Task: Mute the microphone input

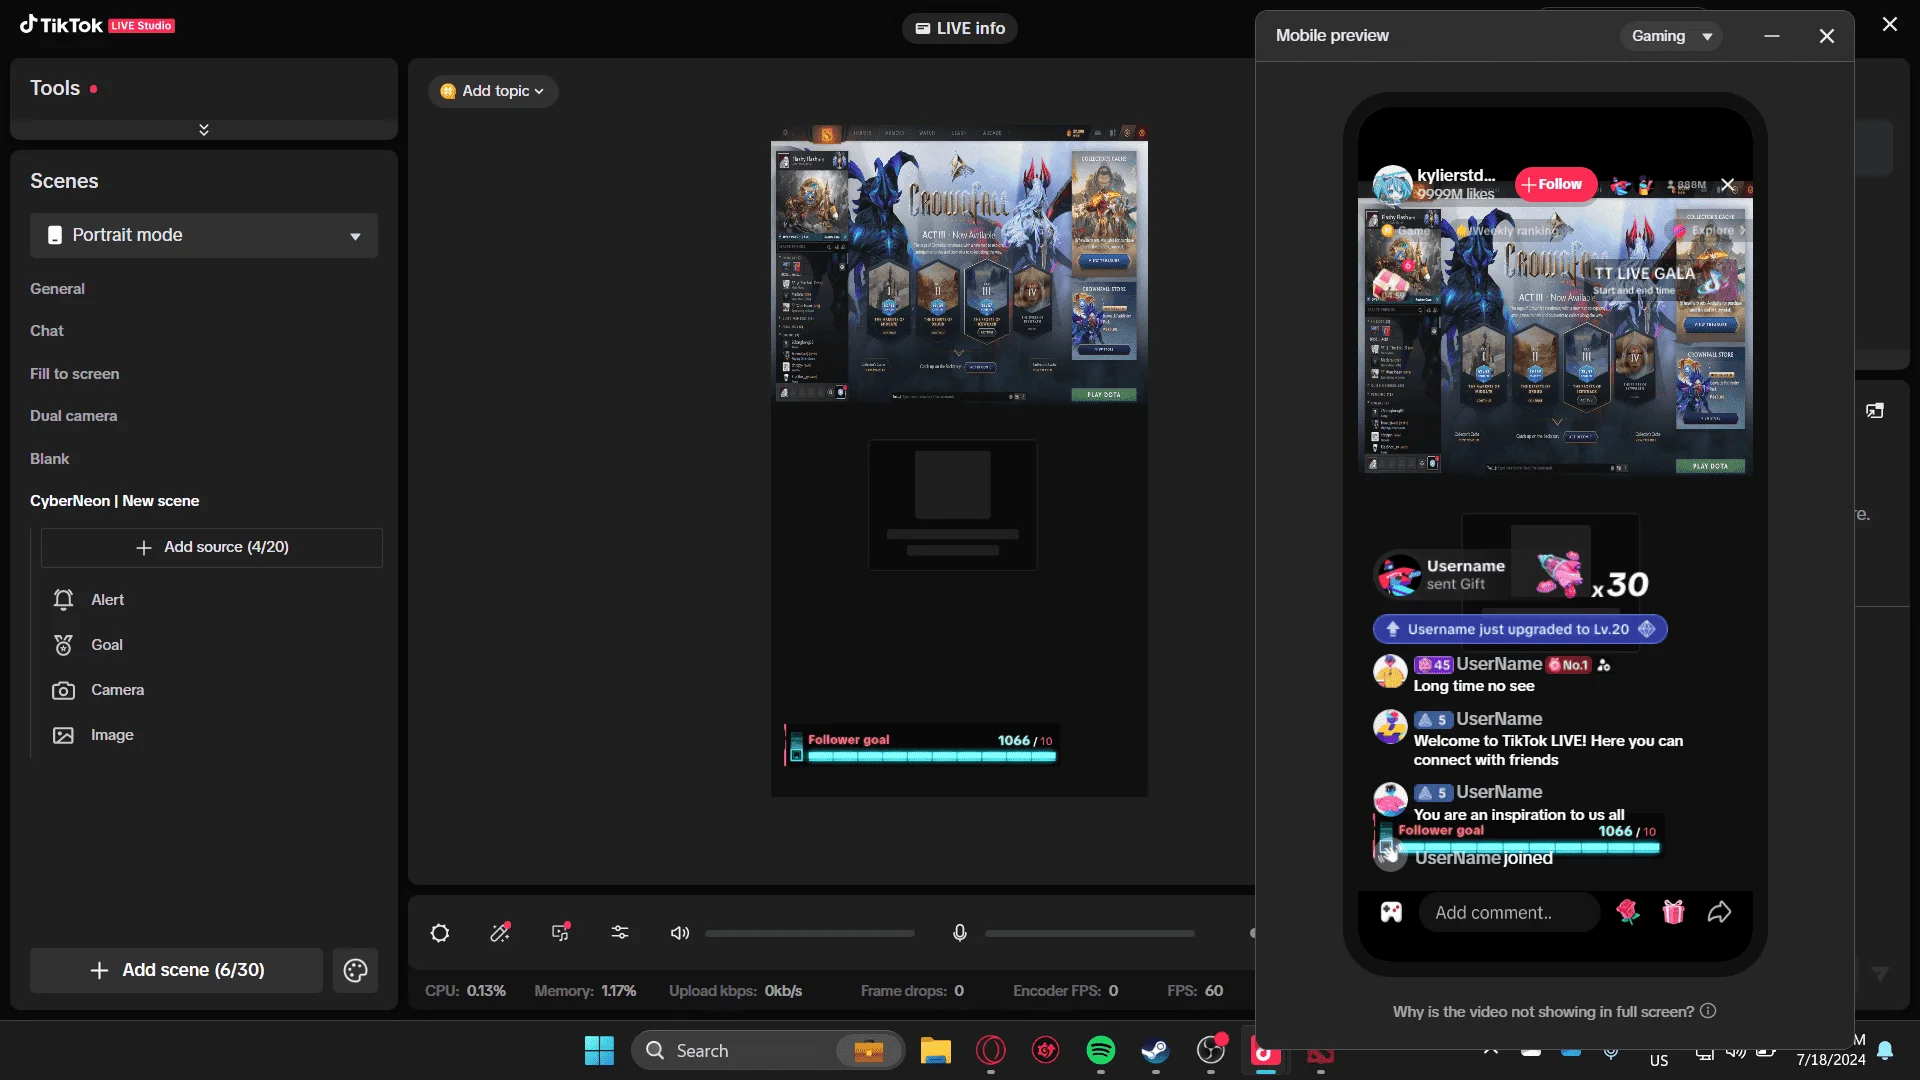Action: click(960, 933)
